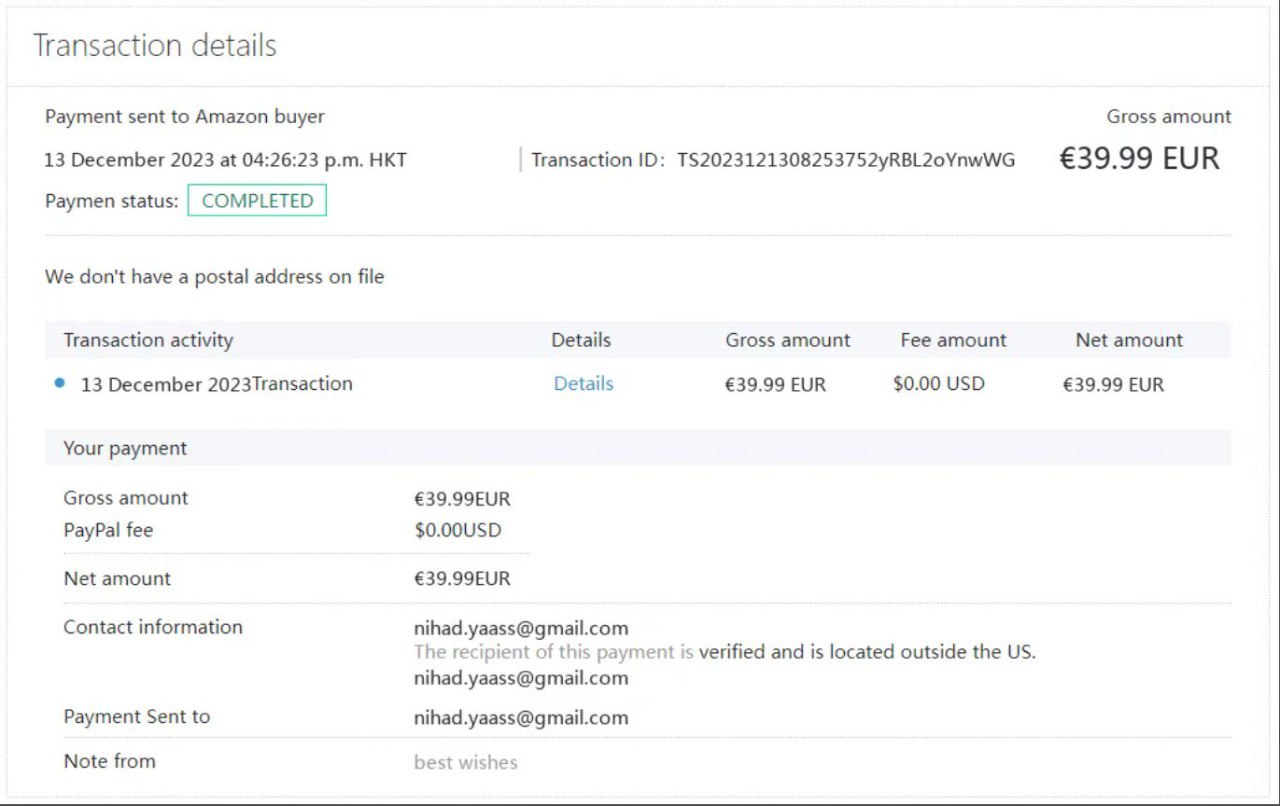Viewport: 1280px width, 806px height.
Task: Click the best wishes note text
Action: coord(466,762)
